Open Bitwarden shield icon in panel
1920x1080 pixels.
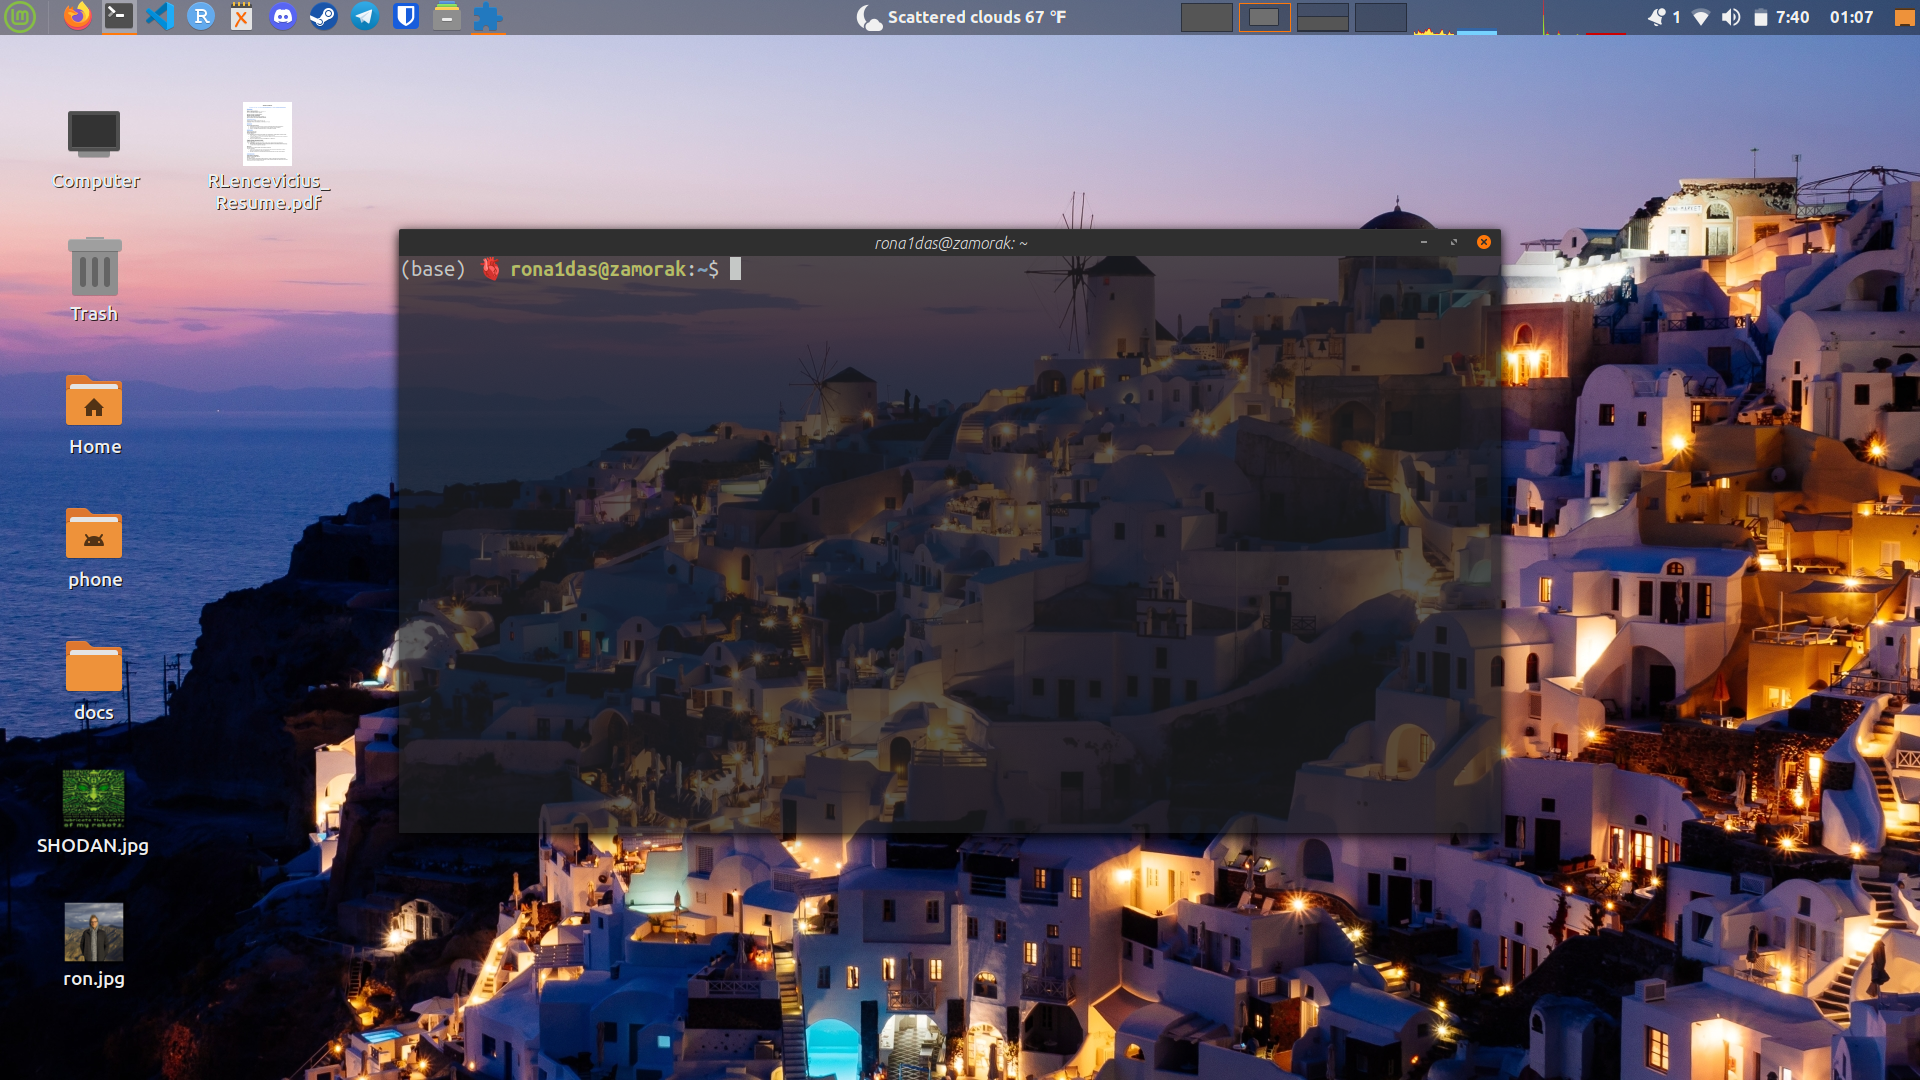[x=406, y=16]
